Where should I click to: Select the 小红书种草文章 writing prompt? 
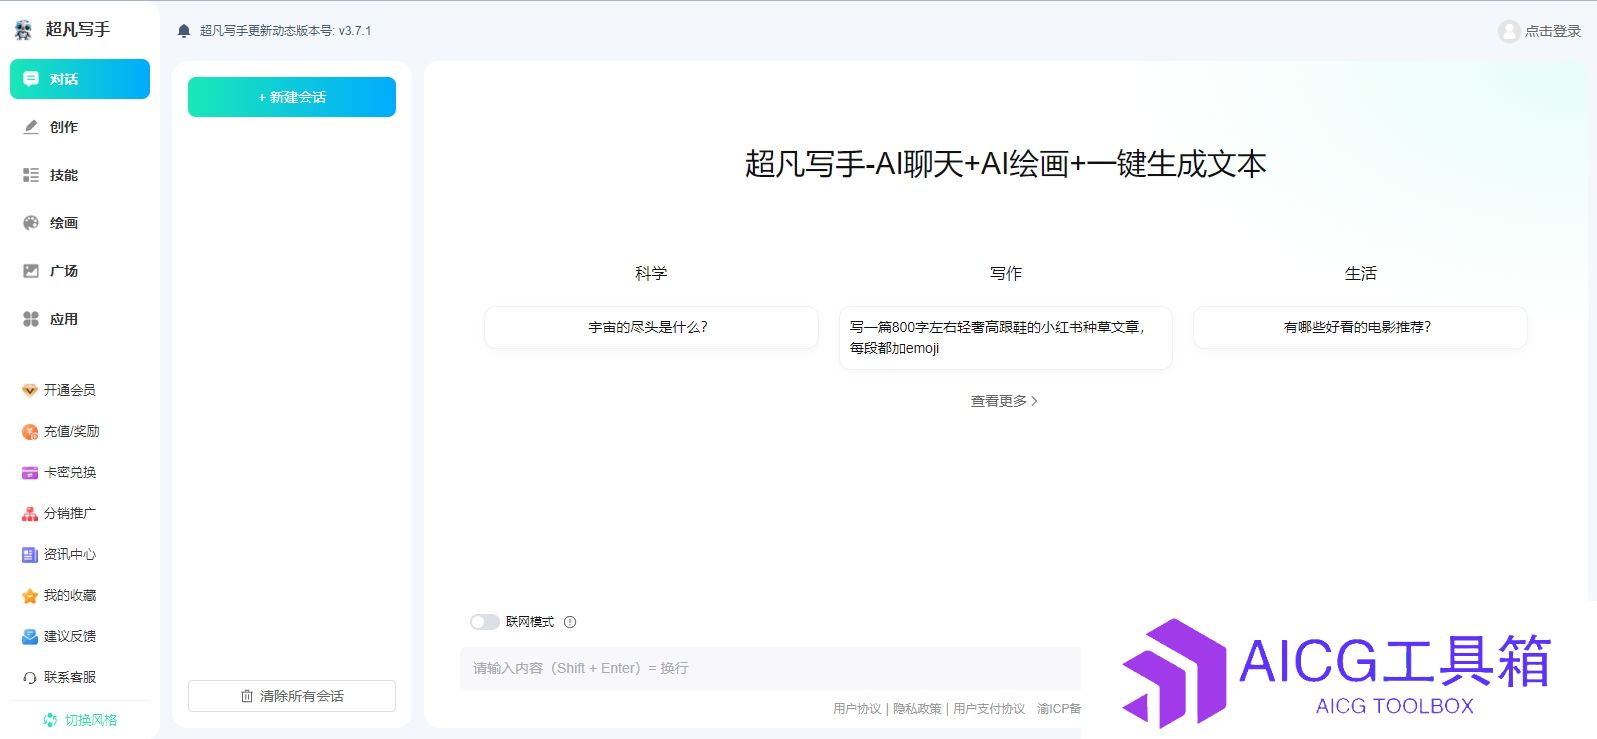click(x=1006, y=338)
